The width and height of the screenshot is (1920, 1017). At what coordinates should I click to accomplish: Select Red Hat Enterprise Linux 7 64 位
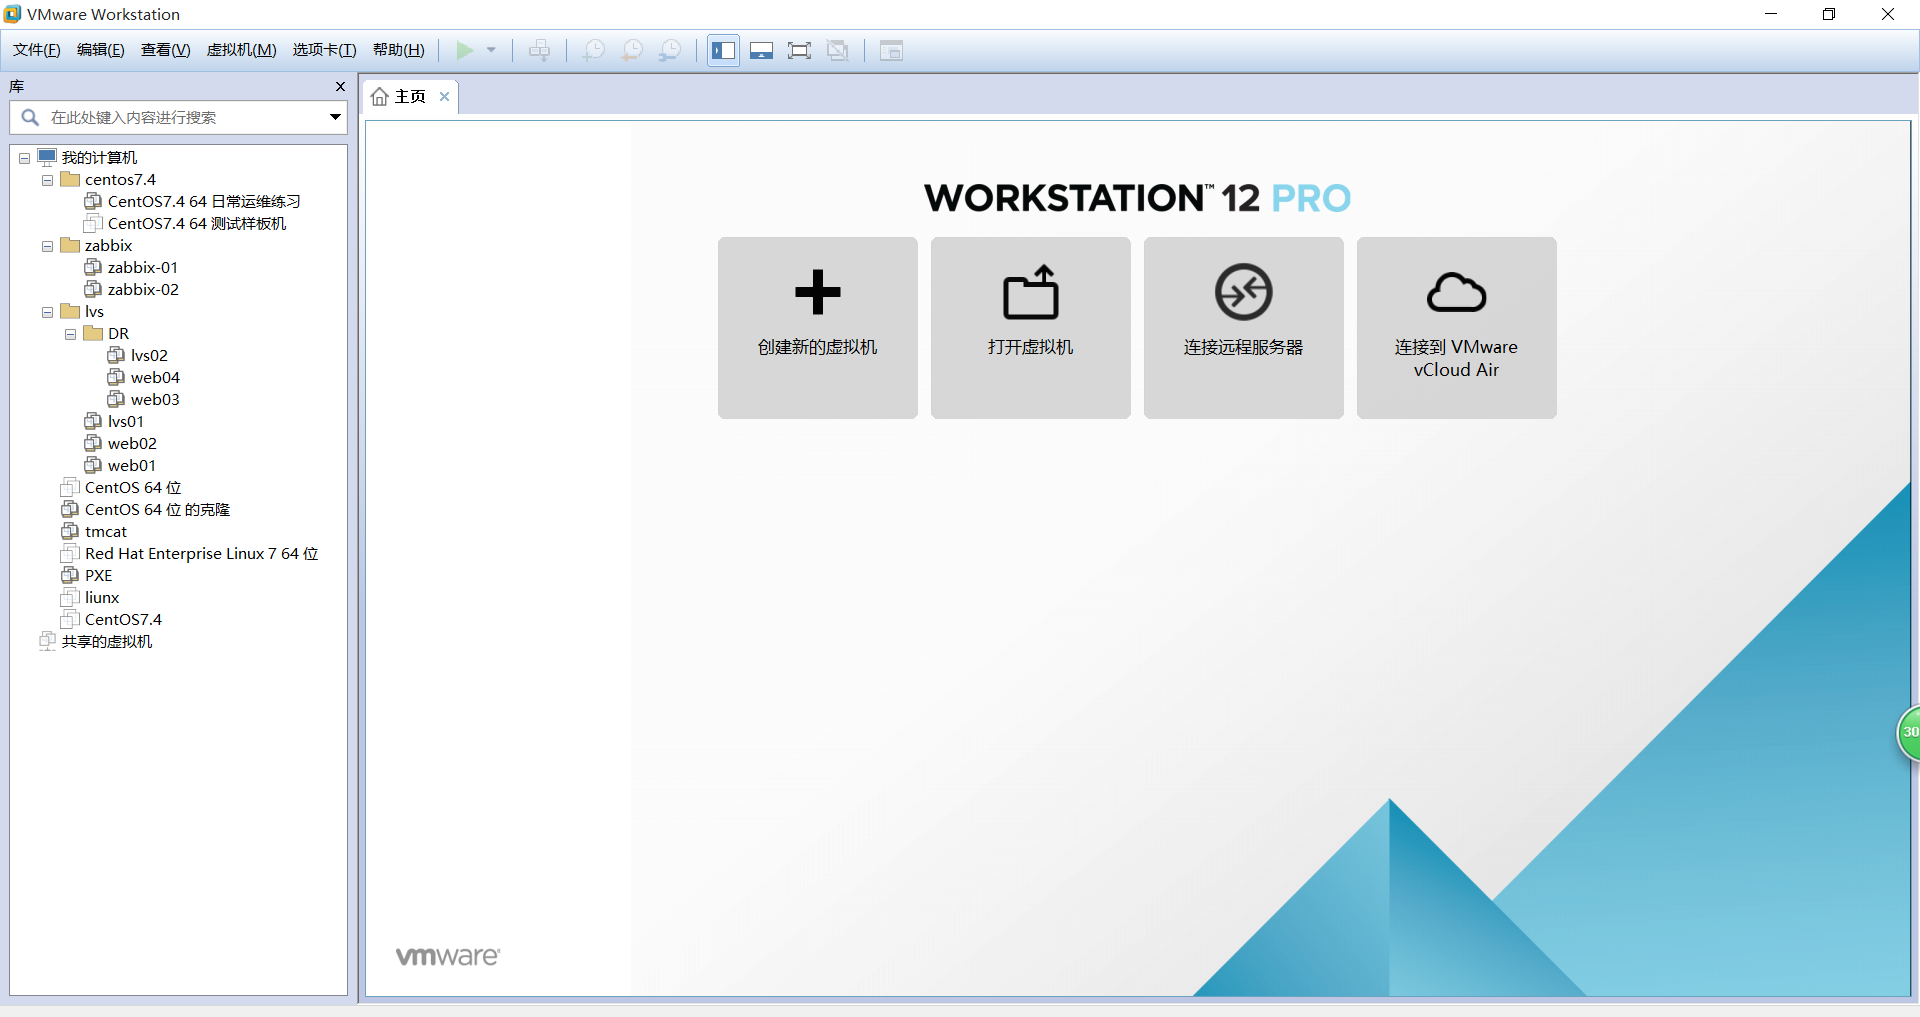pyautogui.click(x=201, y=554)
